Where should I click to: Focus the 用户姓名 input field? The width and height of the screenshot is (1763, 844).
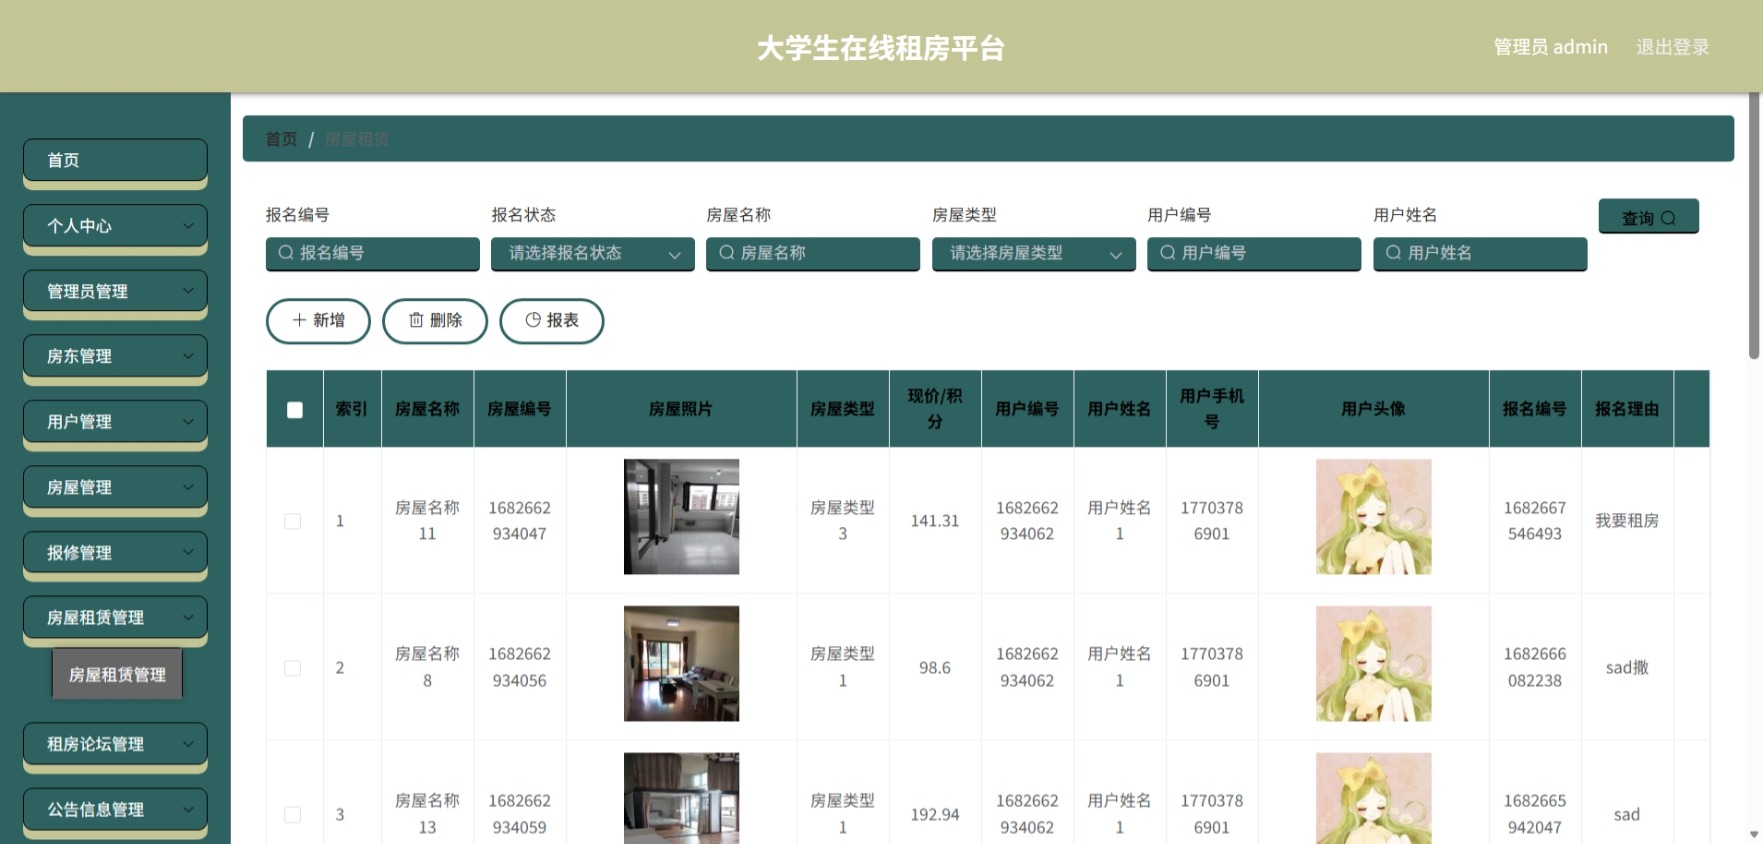(1480, 254)
